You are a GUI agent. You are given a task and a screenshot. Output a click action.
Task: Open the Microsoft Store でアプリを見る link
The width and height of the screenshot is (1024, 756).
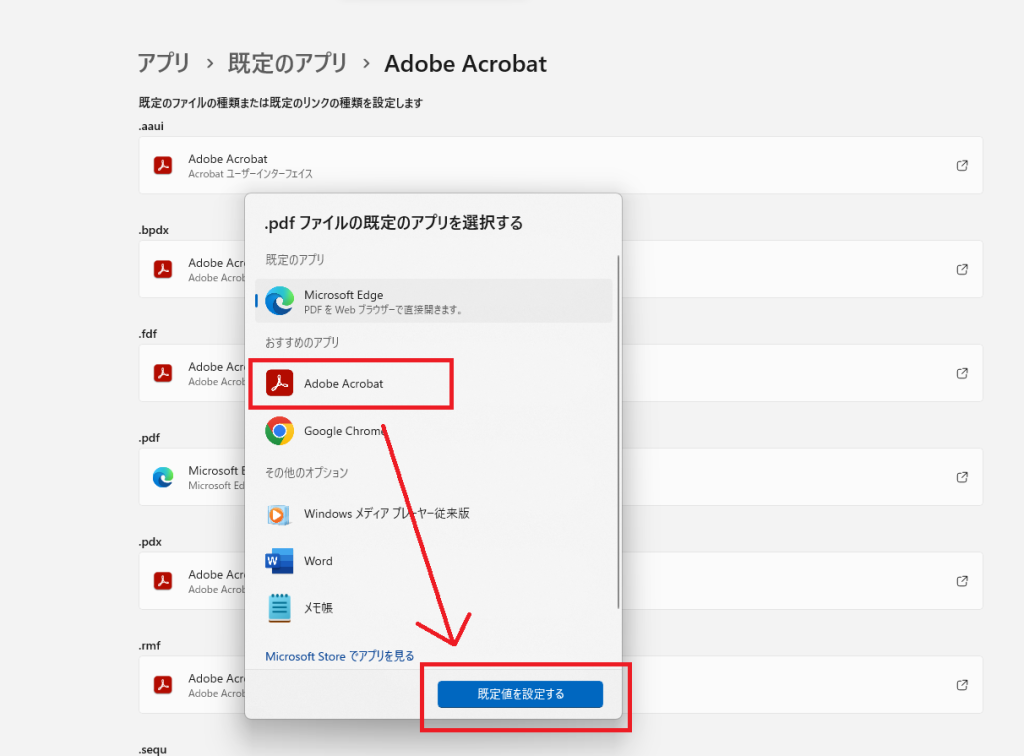coord(340,656)
